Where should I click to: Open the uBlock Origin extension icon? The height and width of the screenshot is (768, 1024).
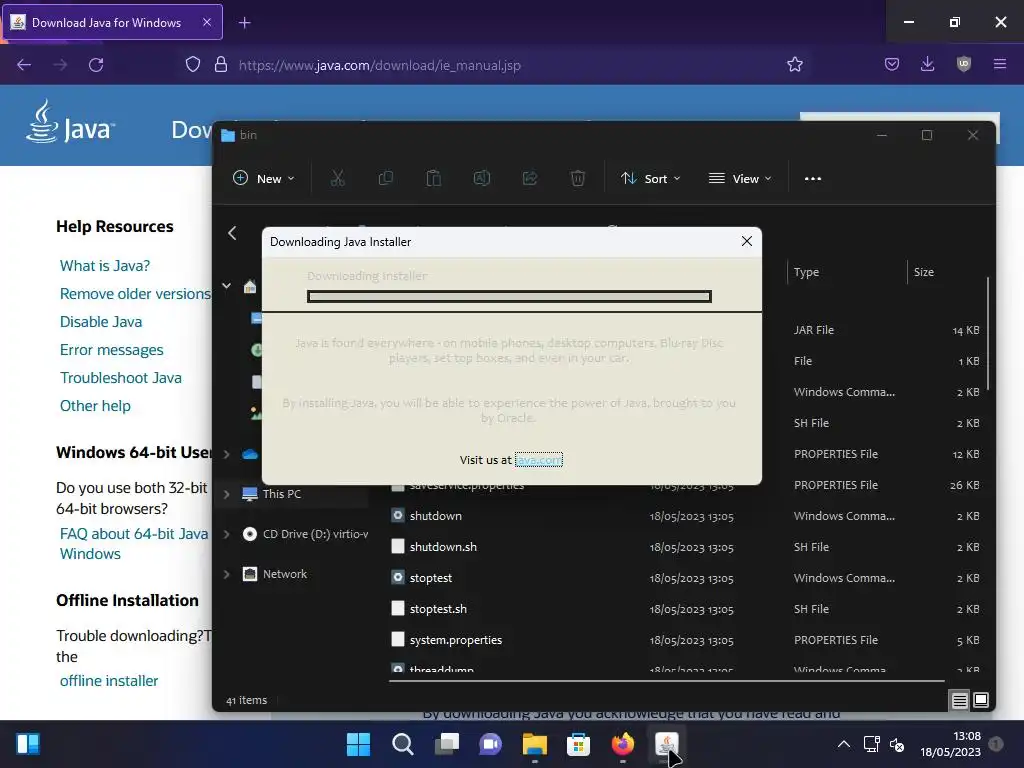[963, 64]
